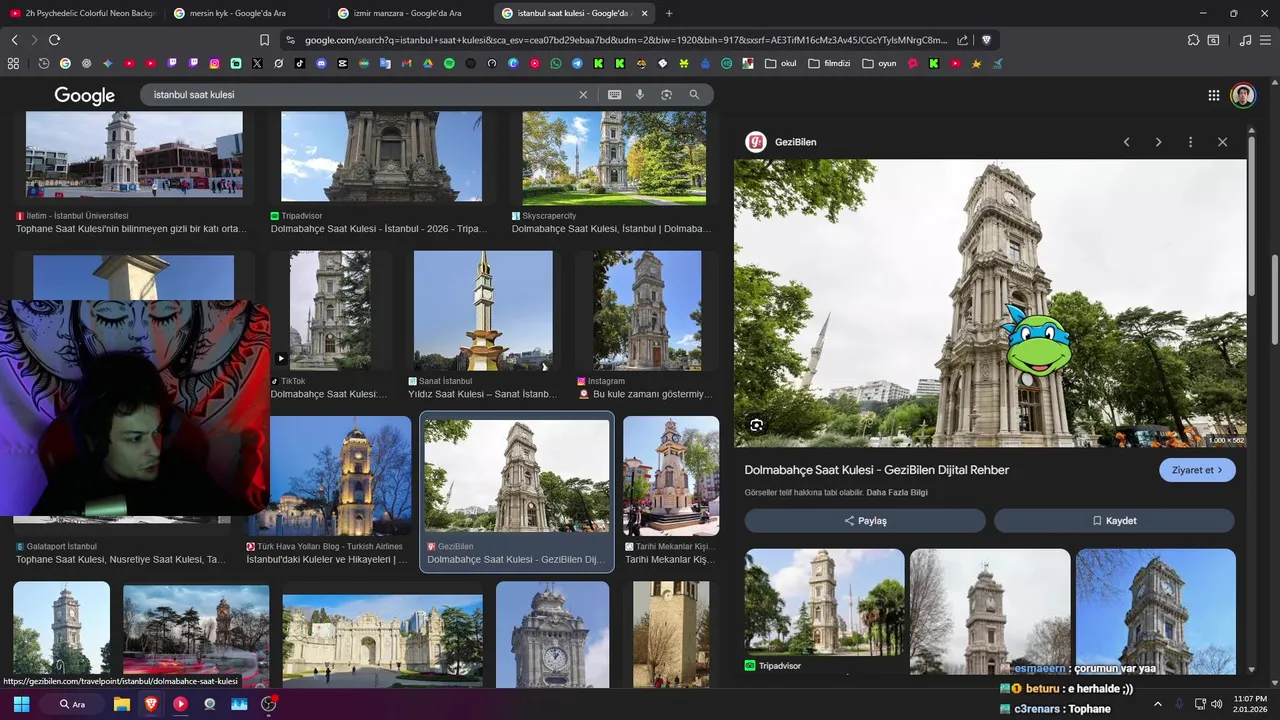Image resolution: width=1280 pixels, height=720 pixels.
Task: Bookmark this page via address bar icon
Action: pyautogui.click(x=264, y=40)
